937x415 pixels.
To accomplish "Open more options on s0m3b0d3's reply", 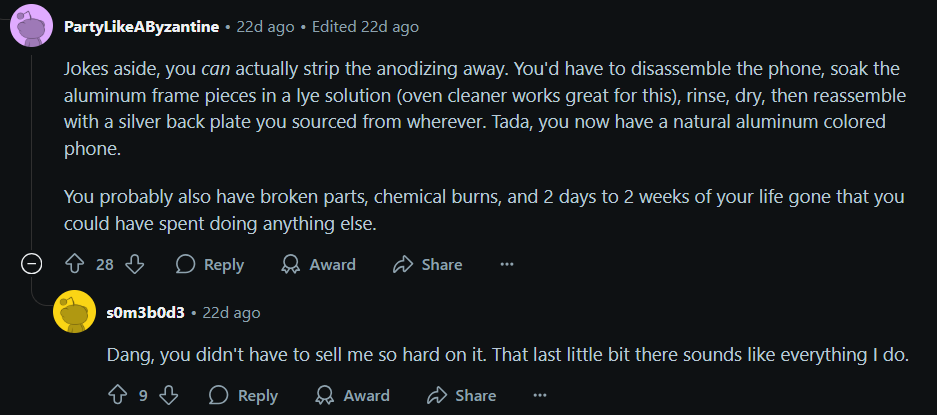I will (540, 395).
